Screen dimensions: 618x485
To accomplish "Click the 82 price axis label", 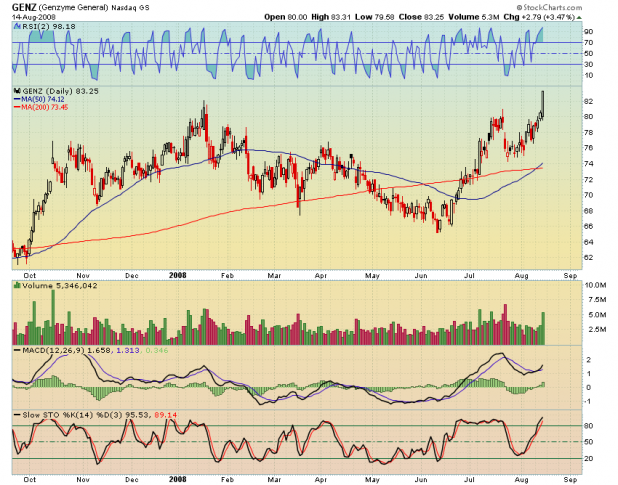I will (x=588, y=101).
